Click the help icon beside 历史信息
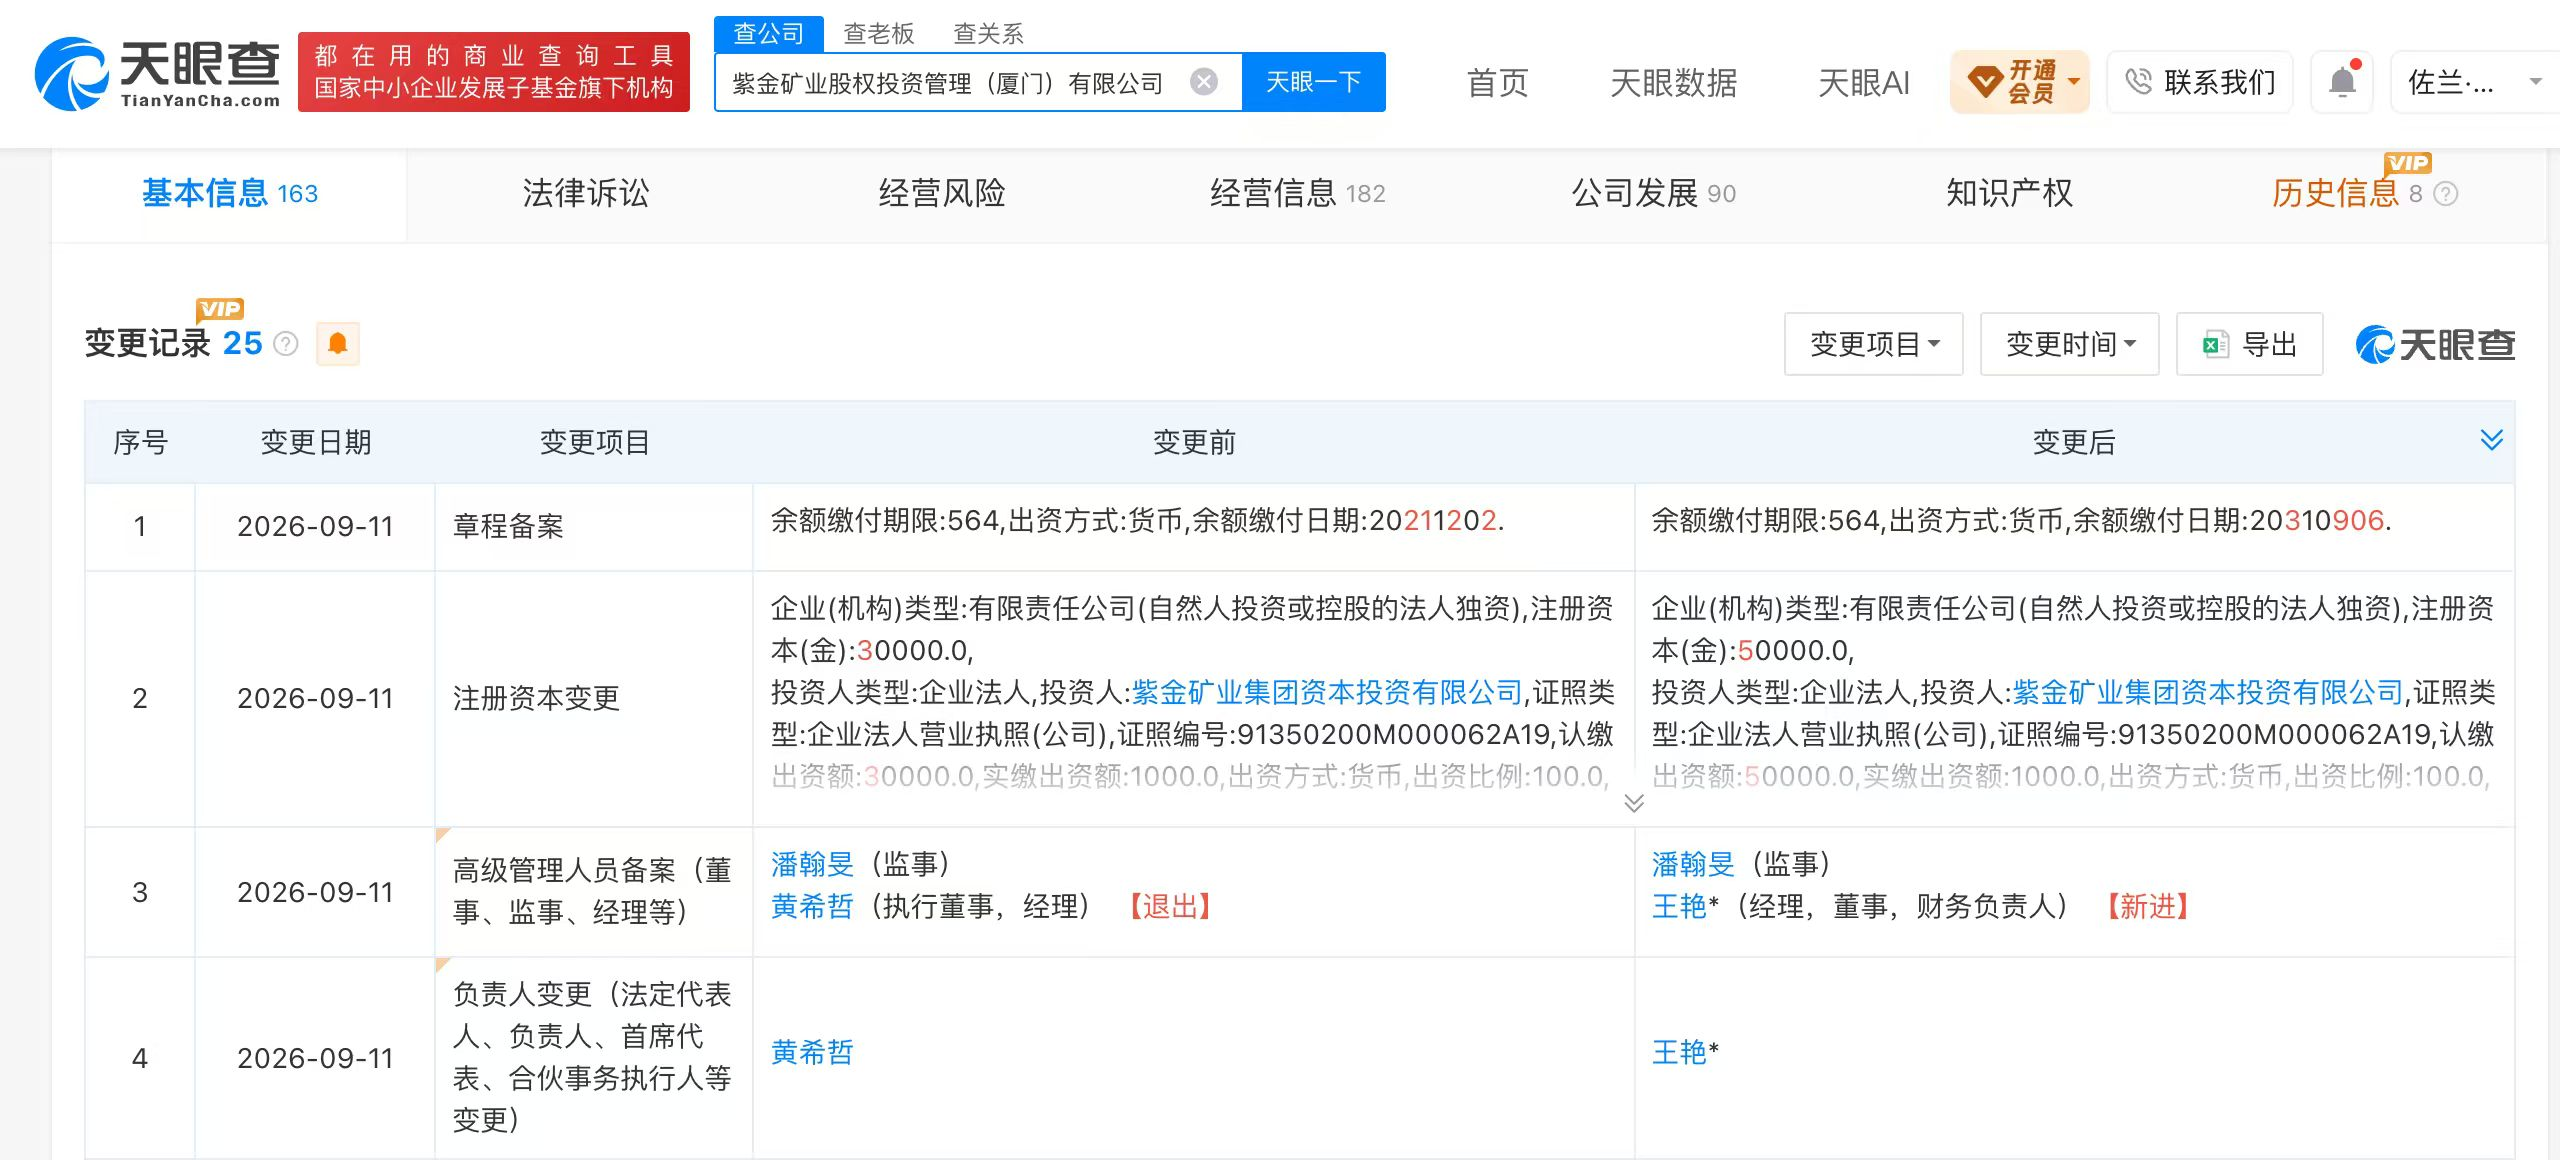The image size is (2560, 1160). (2445, 194)
